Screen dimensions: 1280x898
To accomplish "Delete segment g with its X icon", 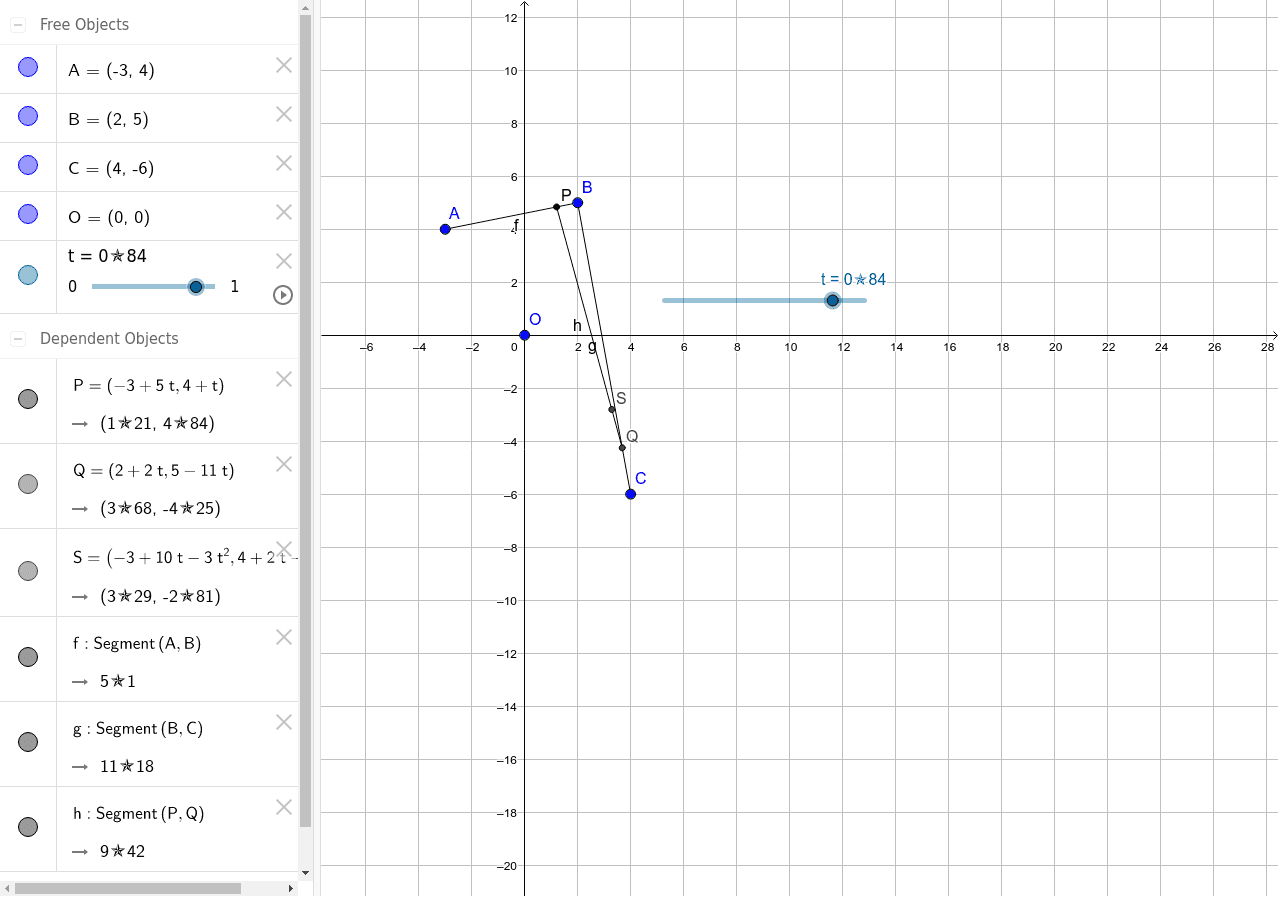I will 283,722.
